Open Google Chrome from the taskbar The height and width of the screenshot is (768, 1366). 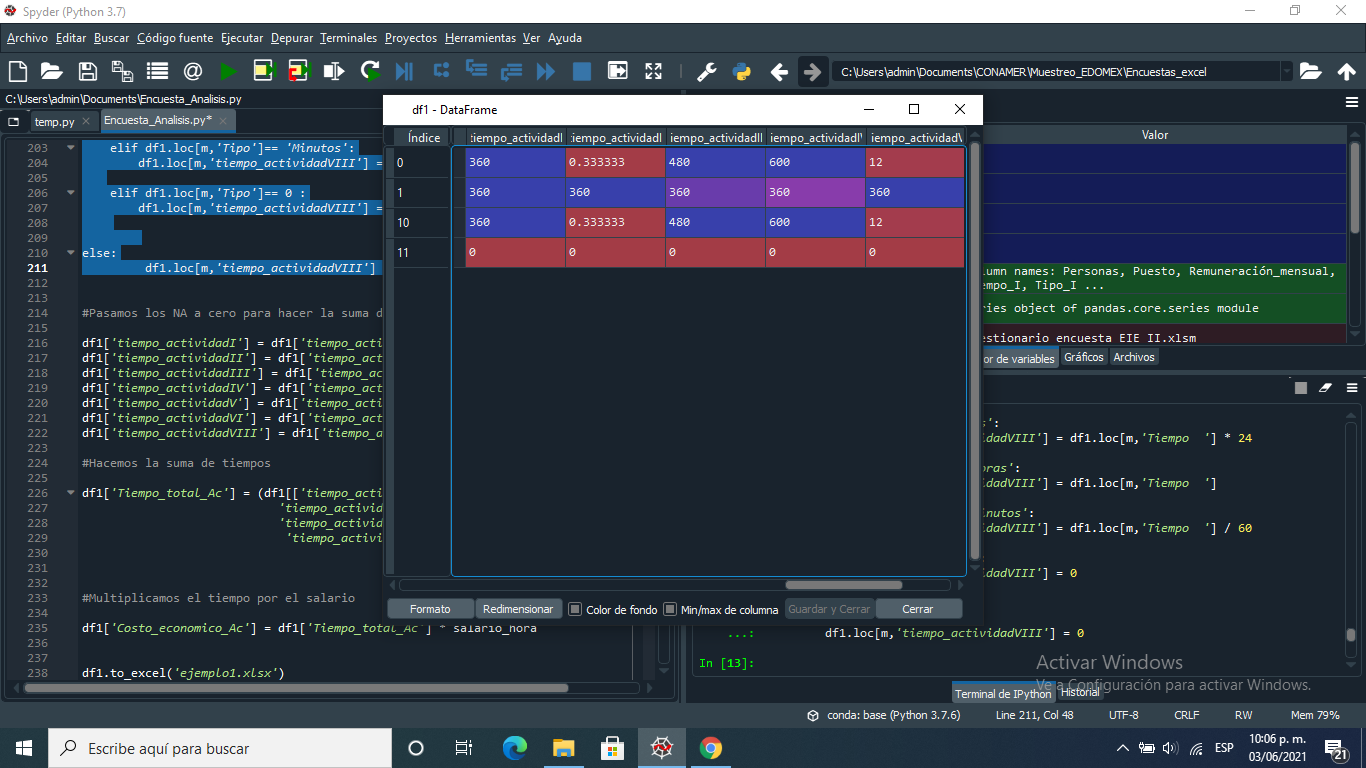(711, 748)
